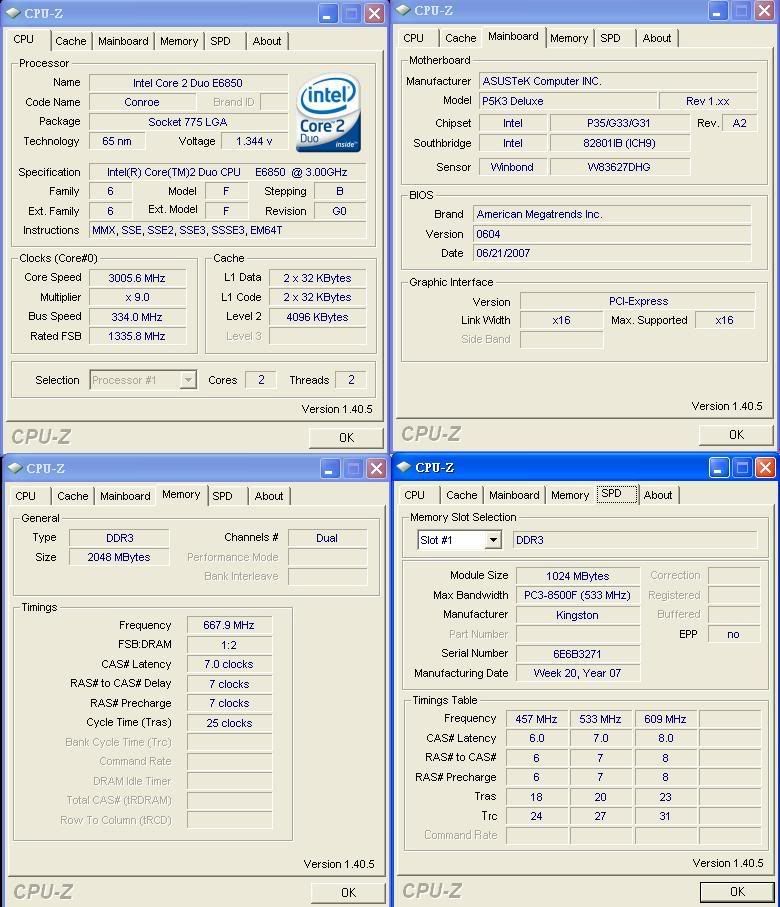Viewport: 780px width, 907px height.
Task: Click the Level 2 cache 4096 KBytes value
Action: 317,317
